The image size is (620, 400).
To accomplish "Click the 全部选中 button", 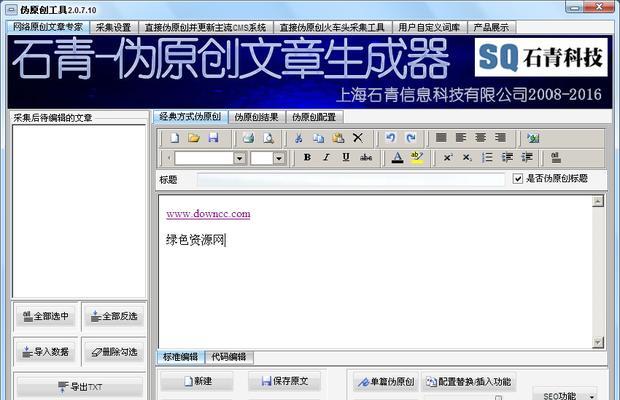I will 45,316.
